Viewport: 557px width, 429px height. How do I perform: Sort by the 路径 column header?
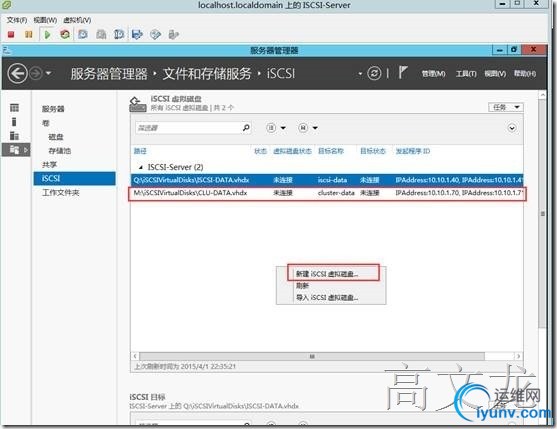pos(140,151)
